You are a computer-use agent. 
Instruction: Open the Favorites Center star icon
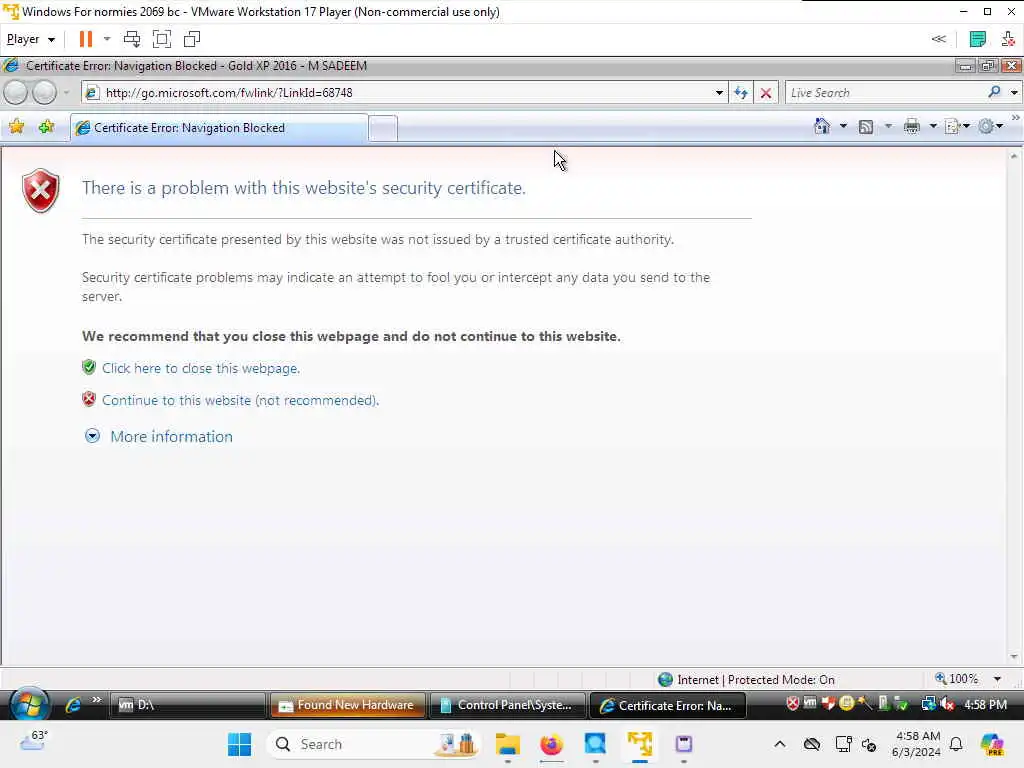[16, 127]
